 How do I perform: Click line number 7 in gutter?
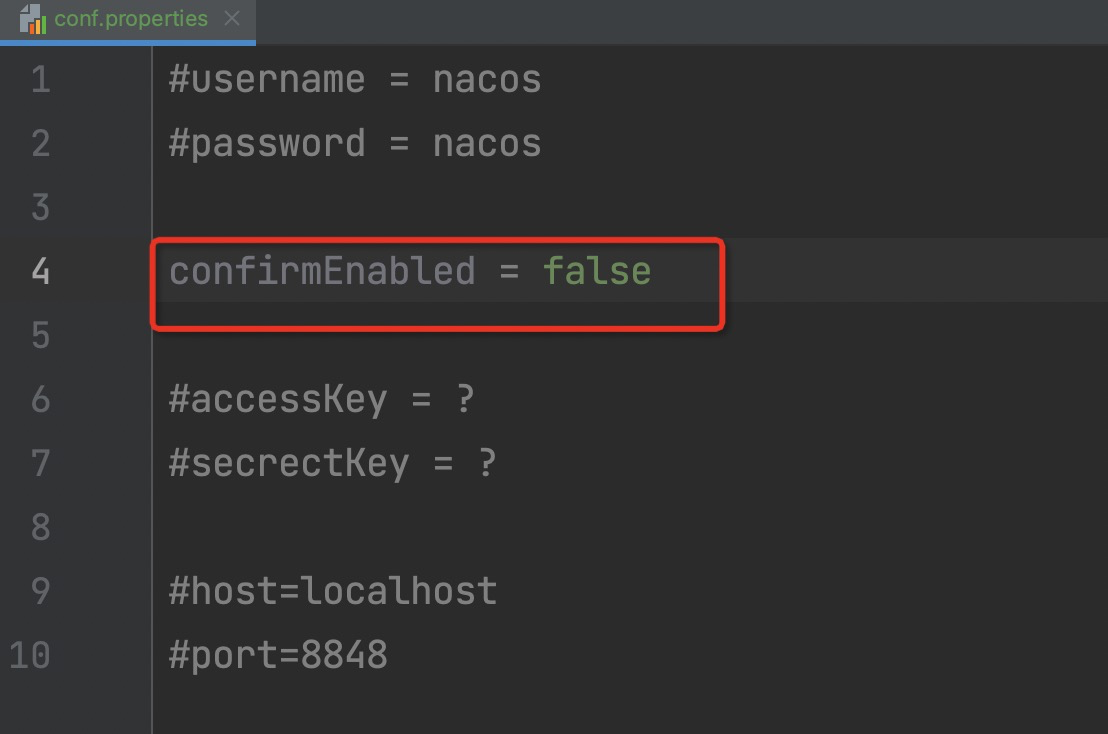(40, 463)
